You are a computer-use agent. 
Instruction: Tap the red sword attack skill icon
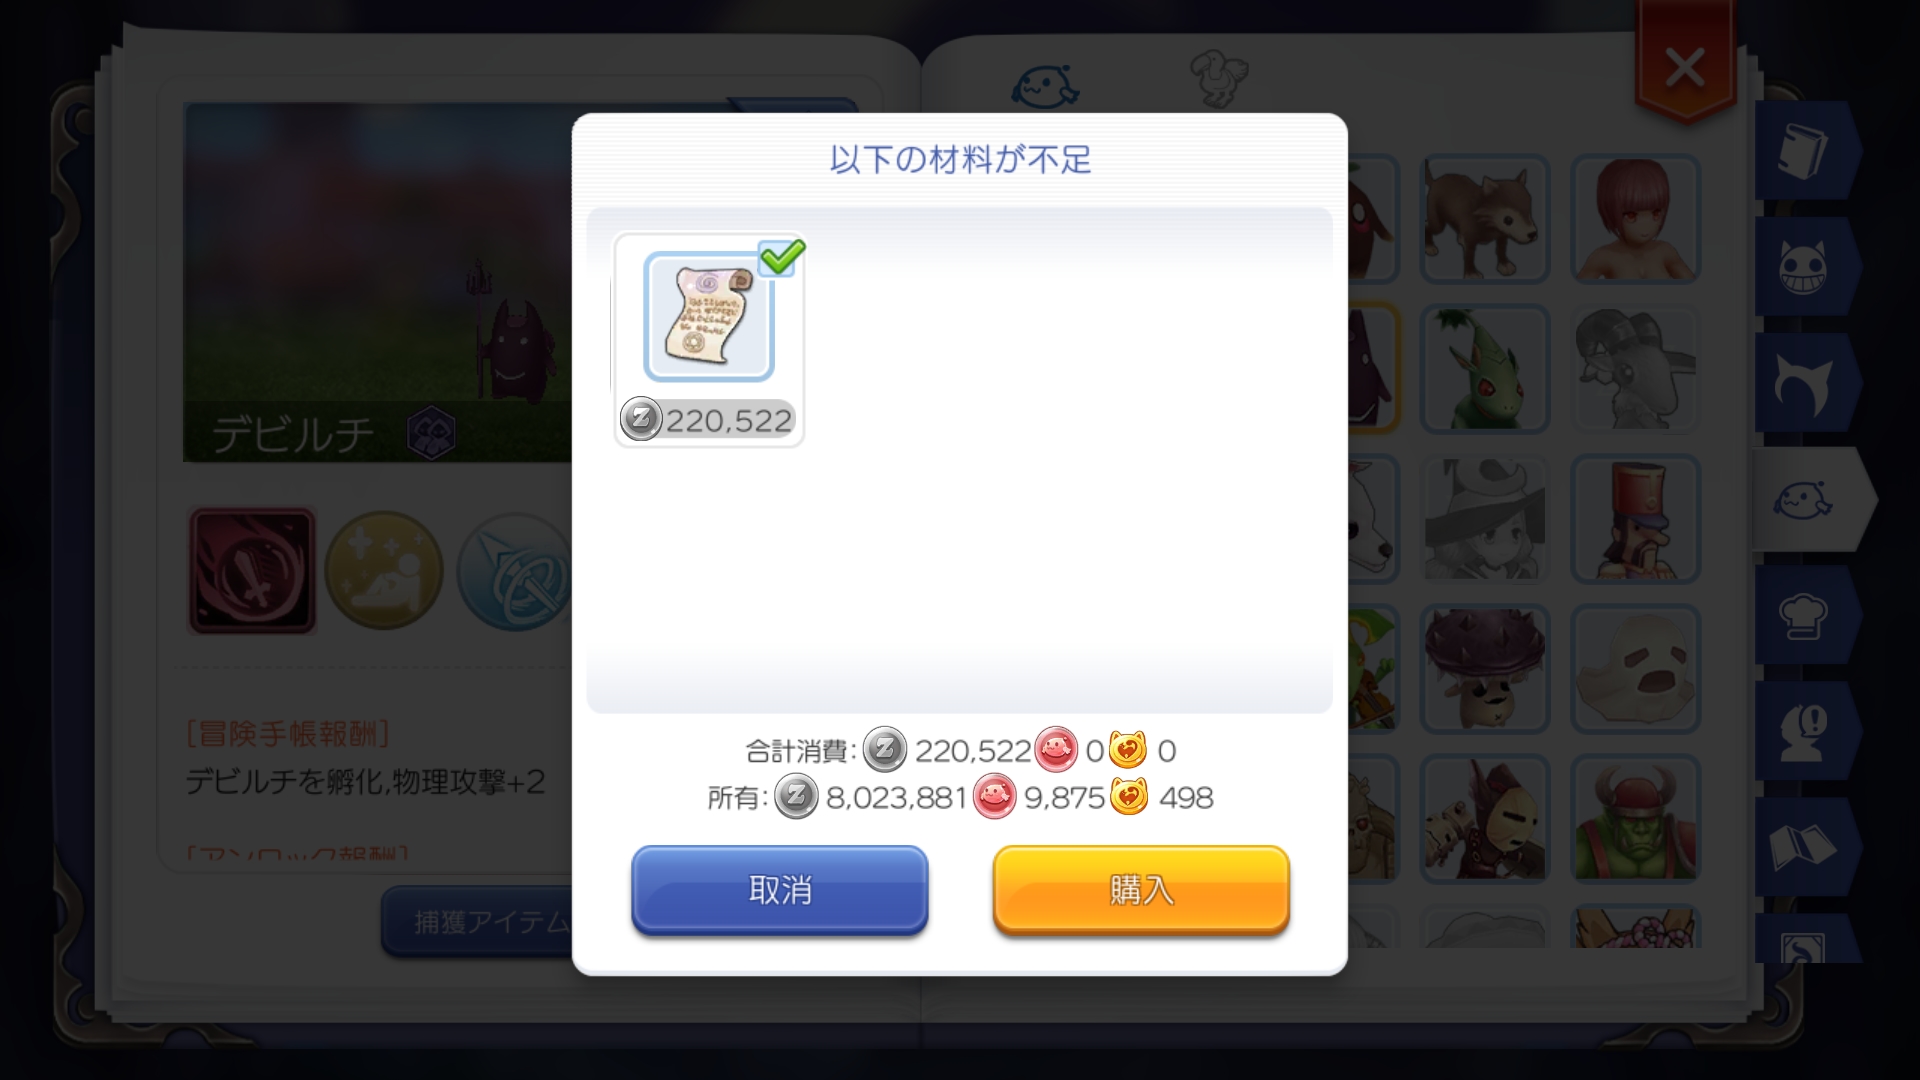pyautogui.click(x=253, y=571)
